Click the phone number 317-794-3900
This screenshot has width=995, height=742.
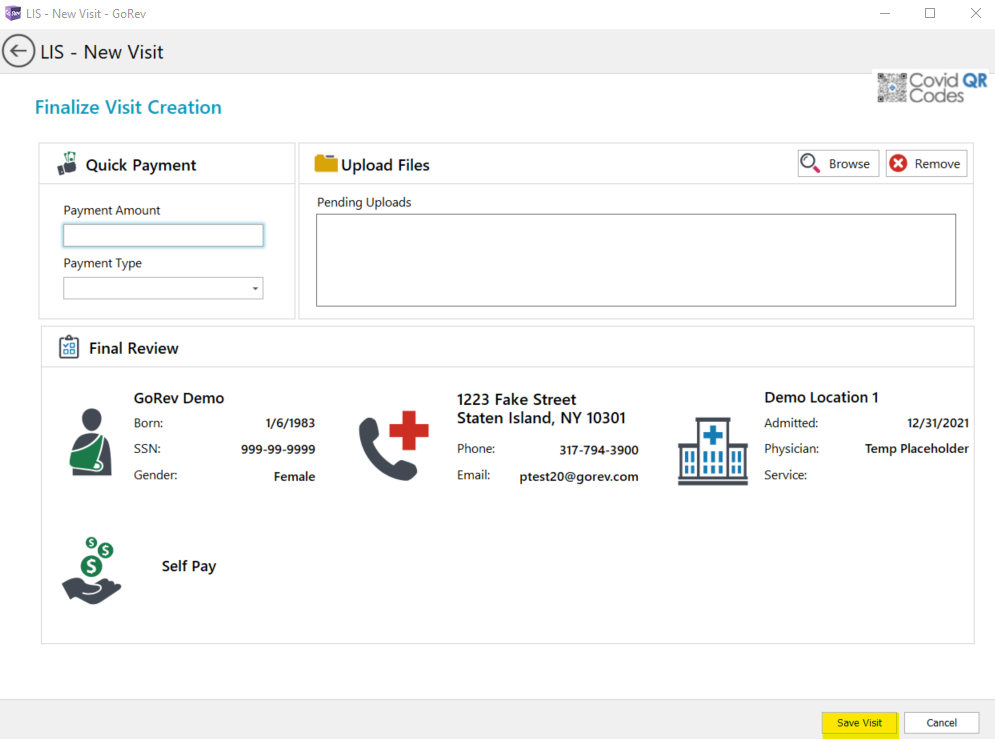tap(599, 450)
